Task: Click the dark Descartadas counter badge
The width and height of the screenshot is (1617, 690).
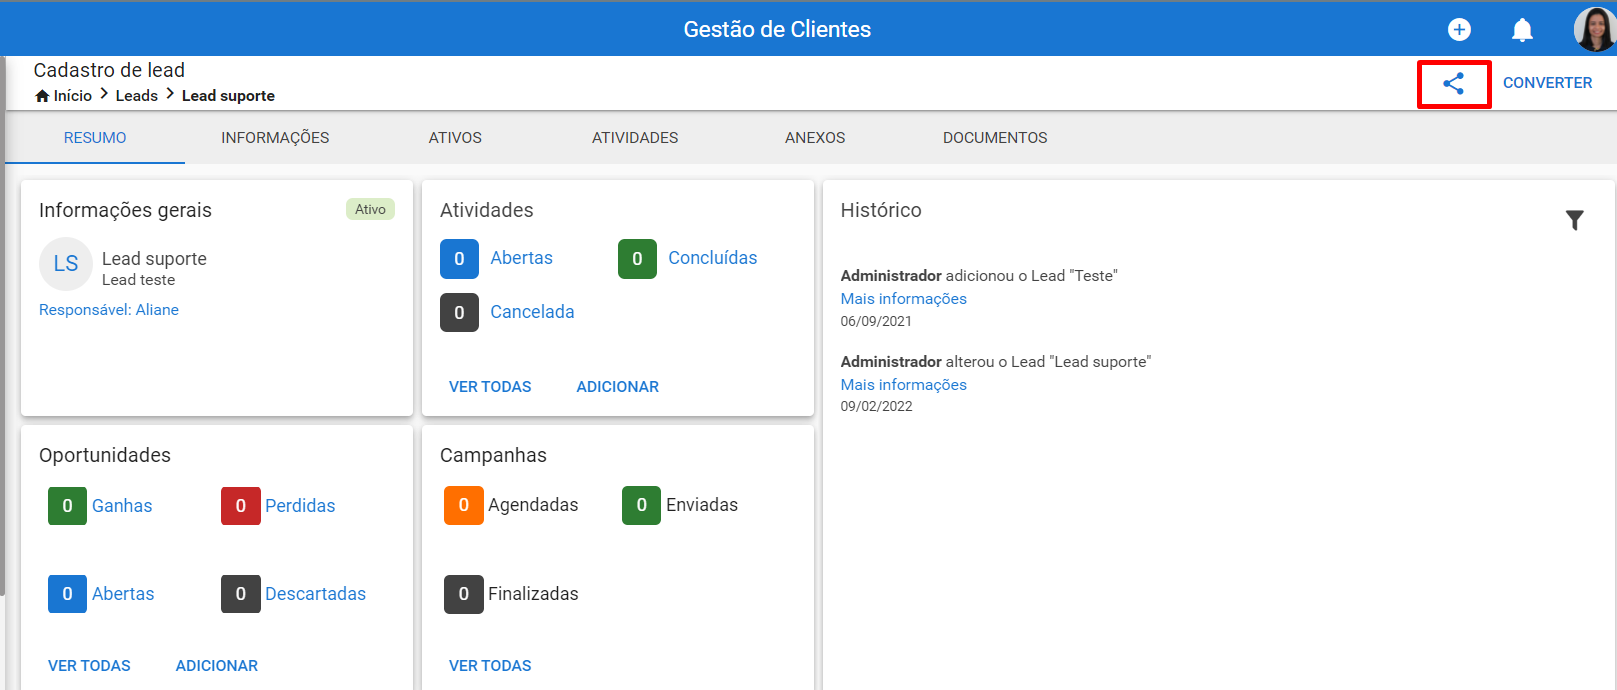Action: pyautogui.click(x=240, y=594)
